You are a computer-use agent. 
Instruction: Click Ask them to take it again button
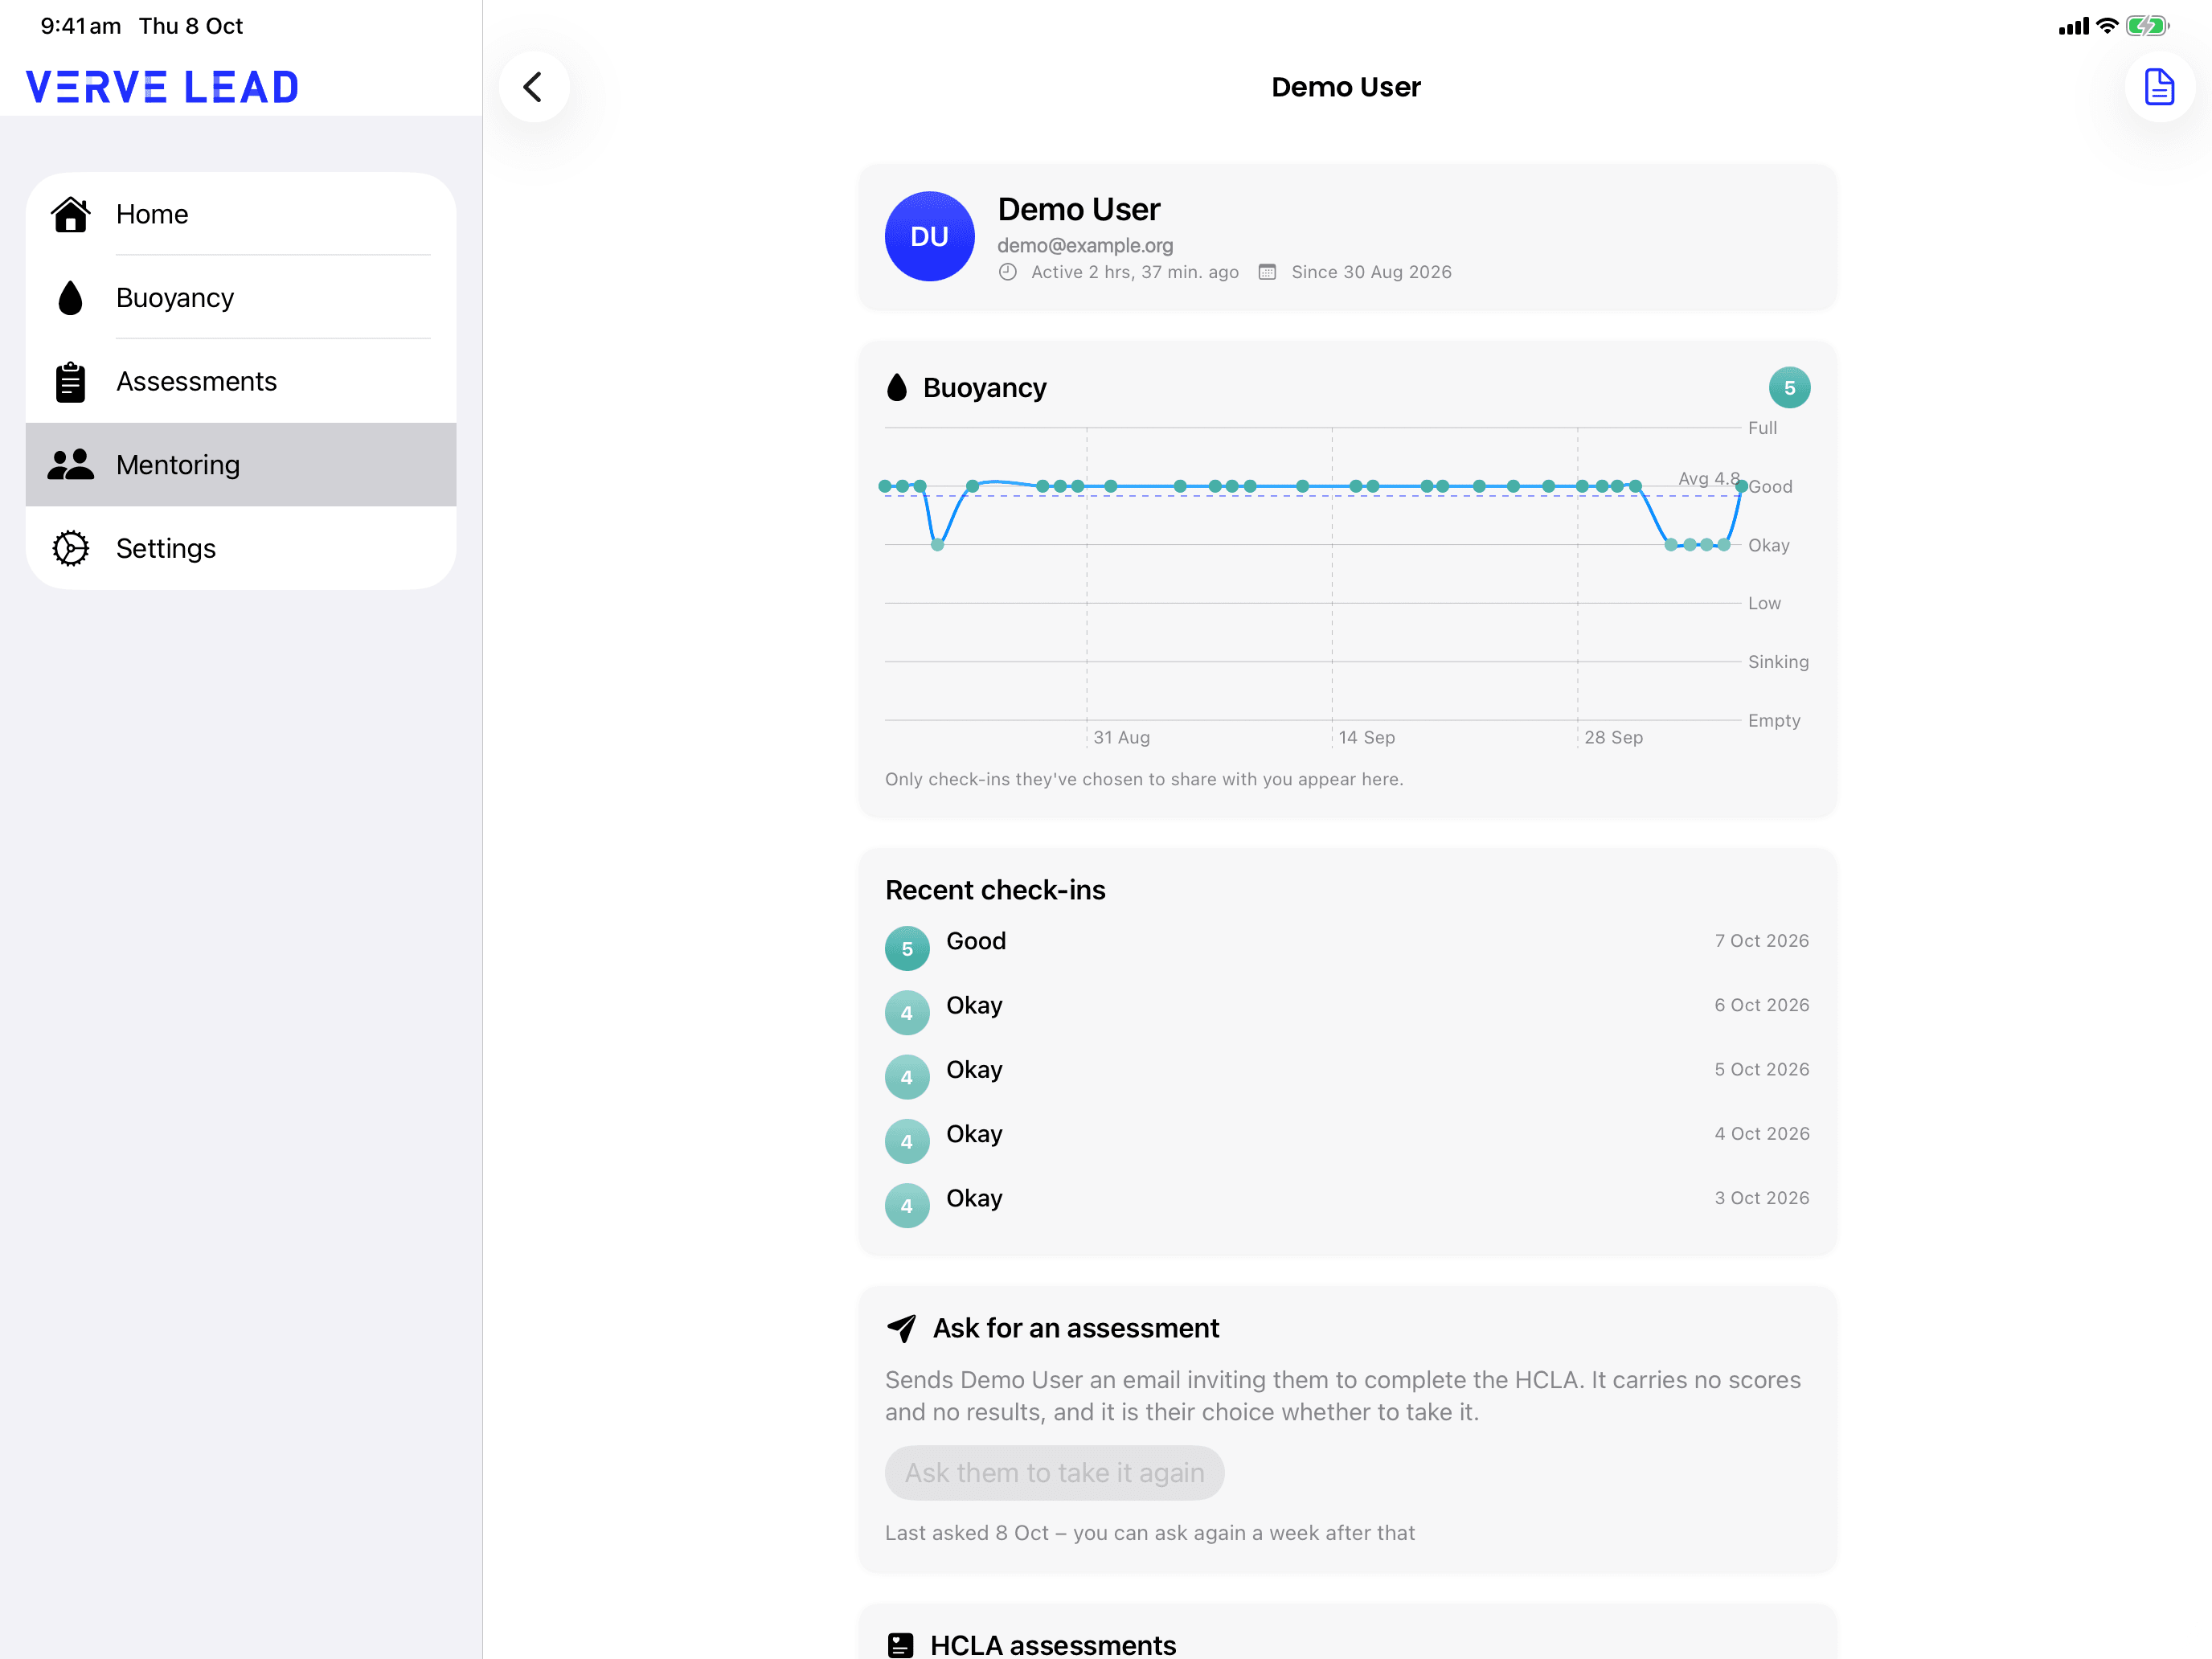(1054, 1473)
